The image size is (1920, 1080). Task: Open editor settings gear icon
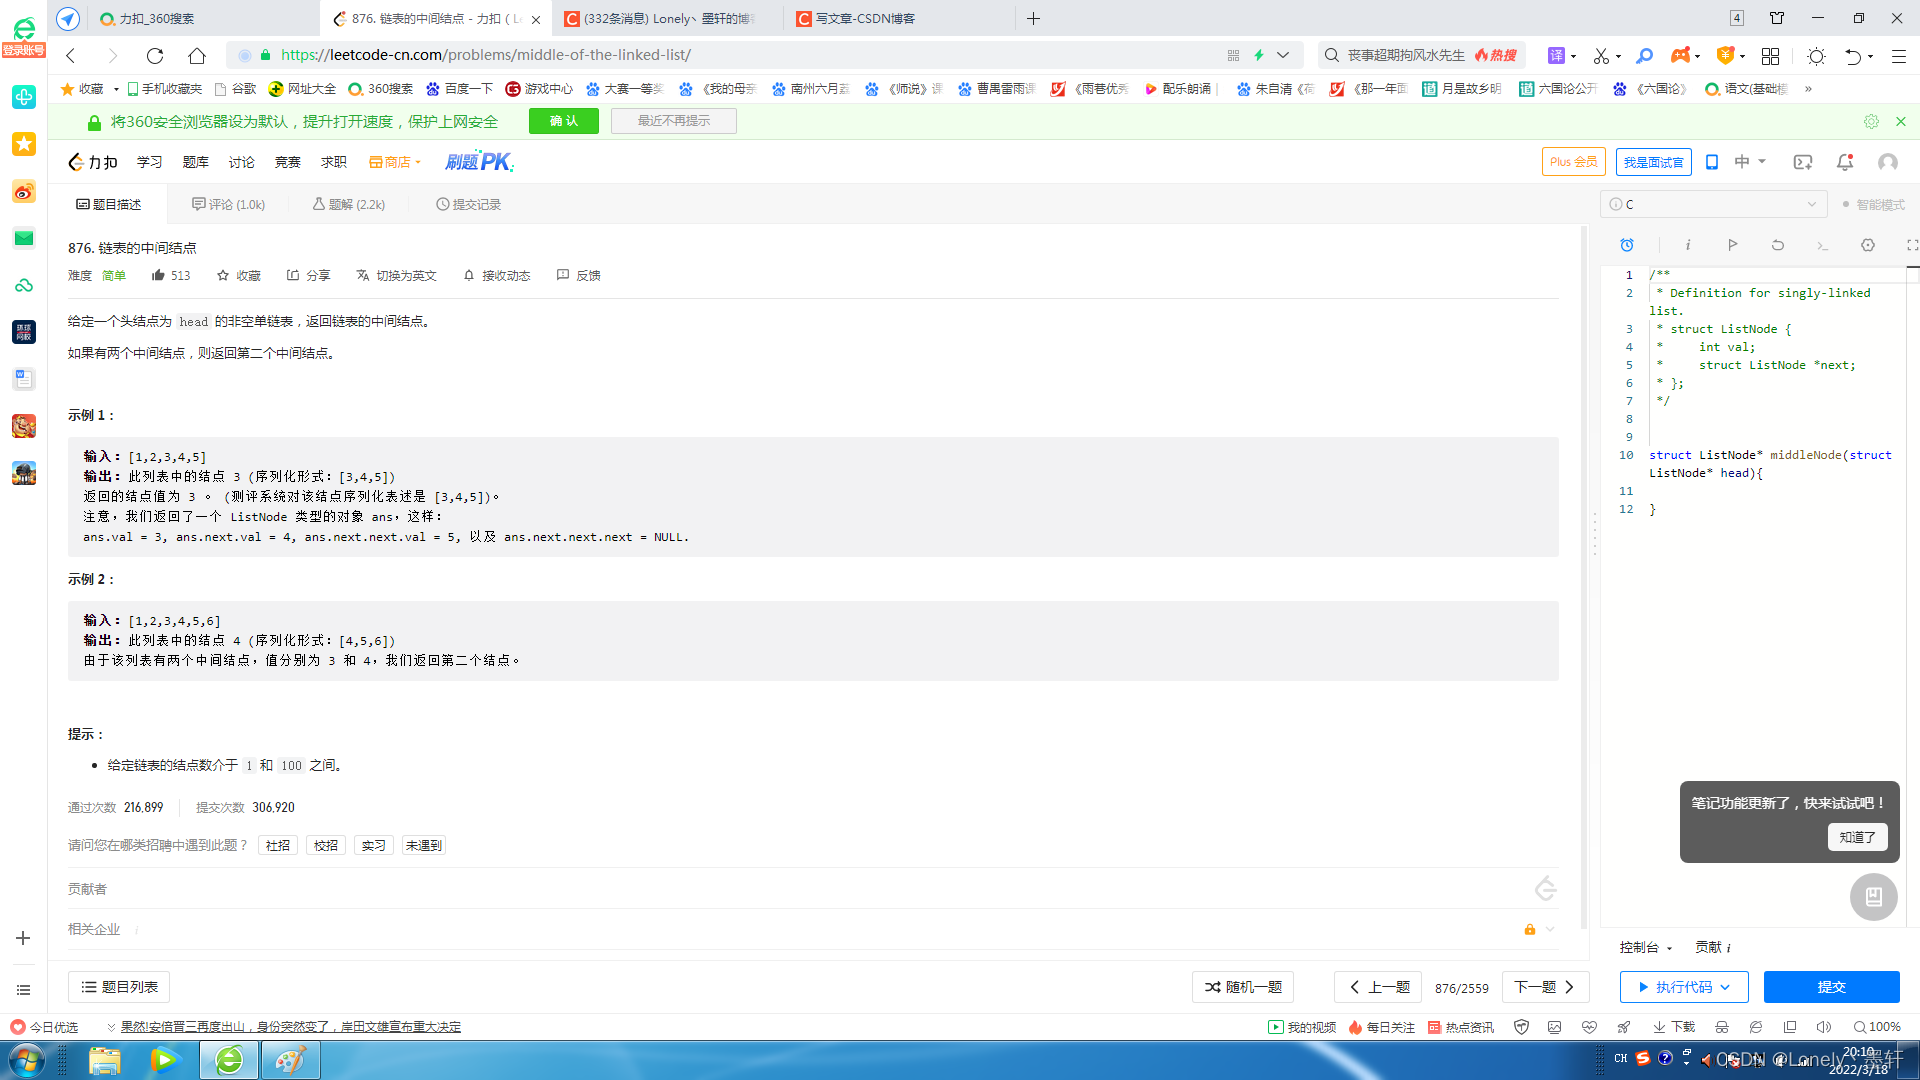pyautogui.click(x=1867, y=245)
